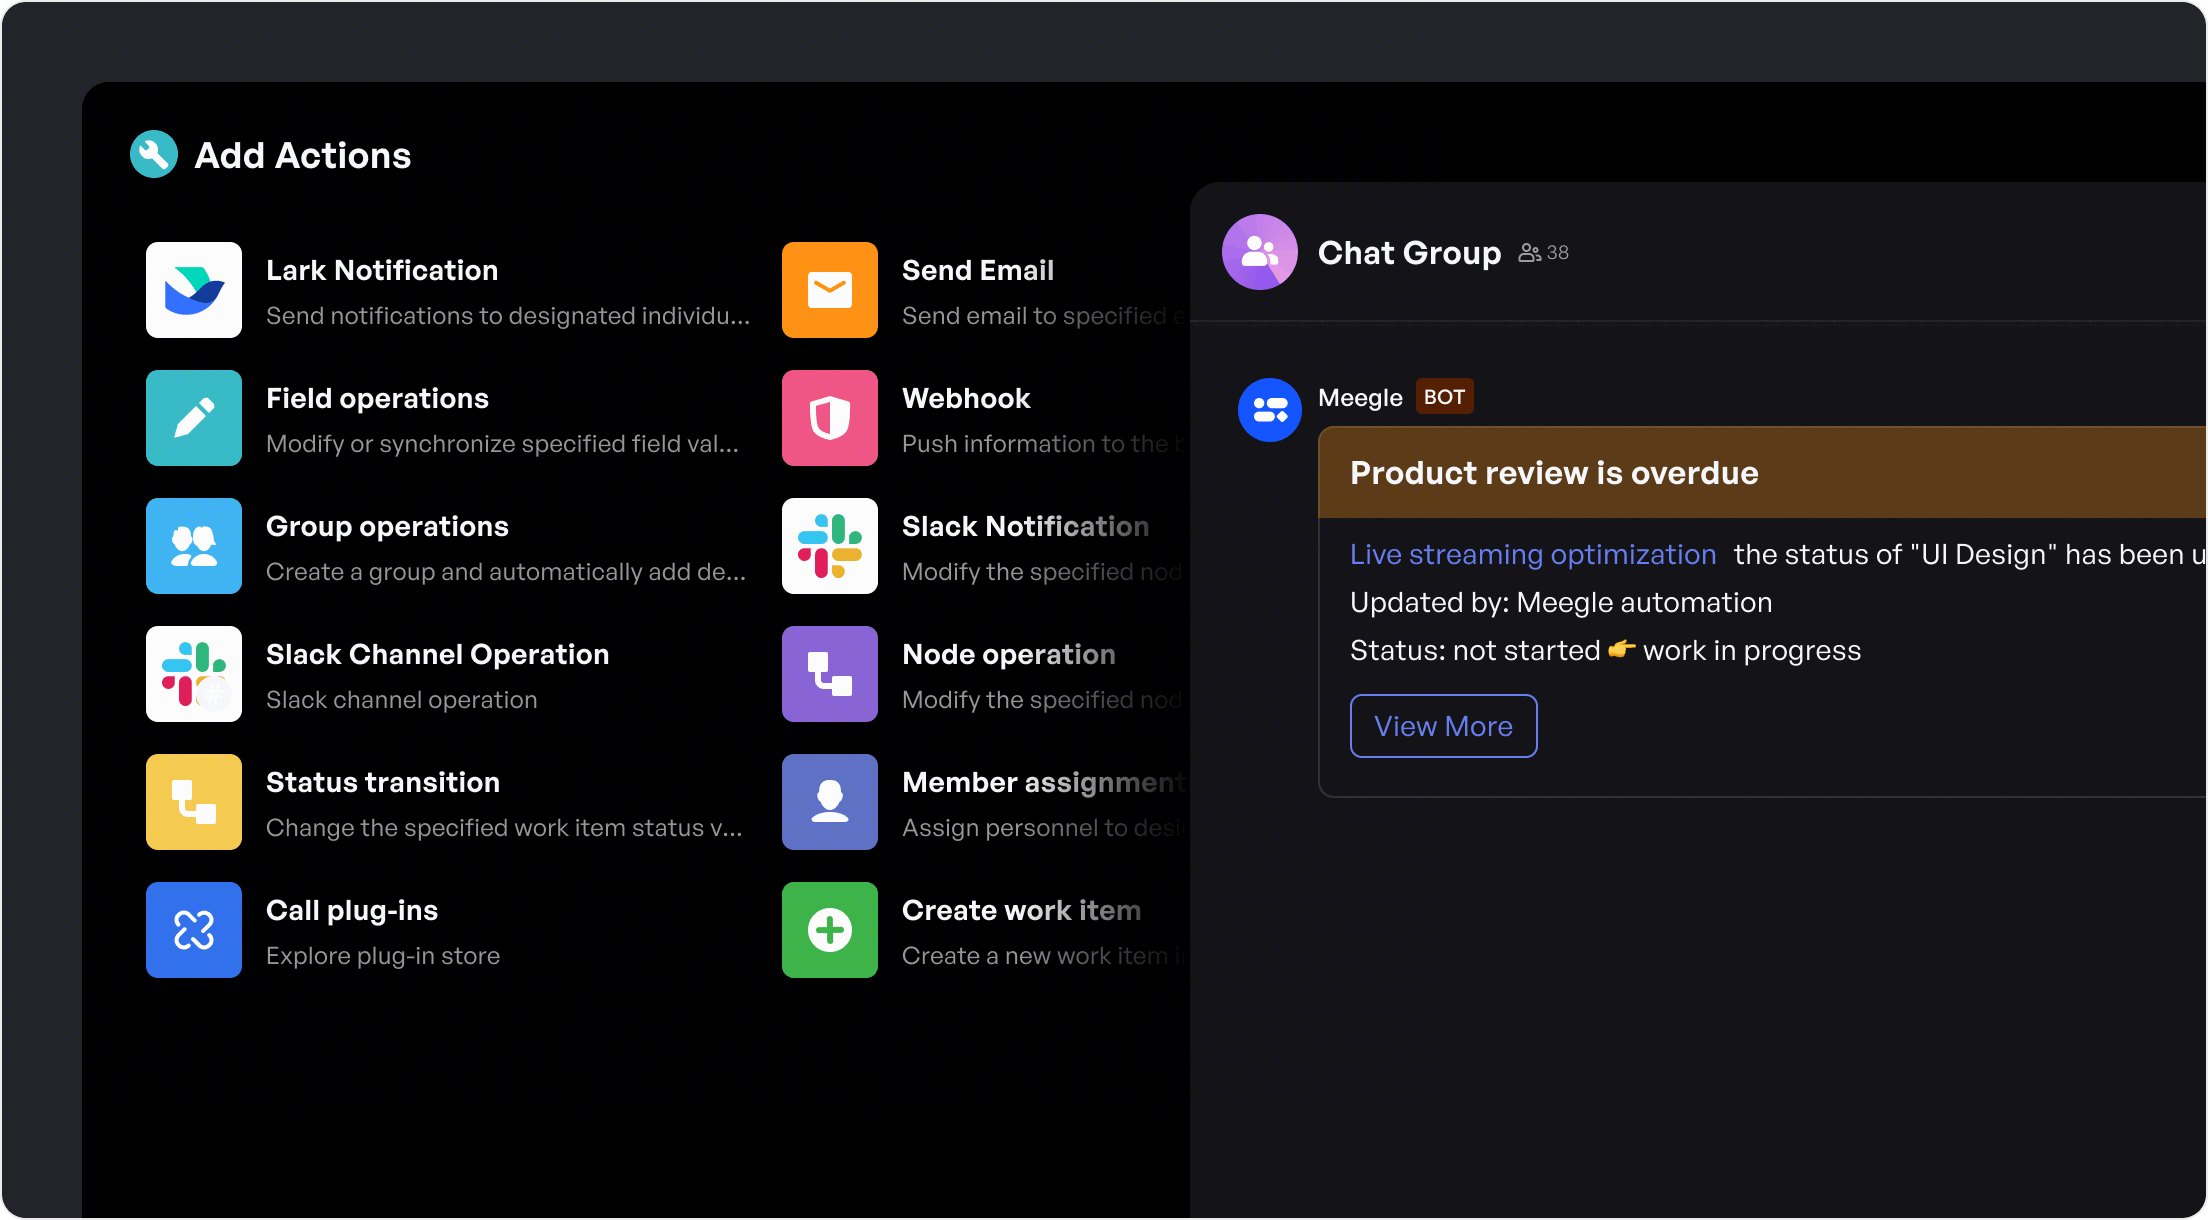This screenshot has height=1220, width=2208.
Task: Click the Meegle bot avatar
Action: (1270, 410)
